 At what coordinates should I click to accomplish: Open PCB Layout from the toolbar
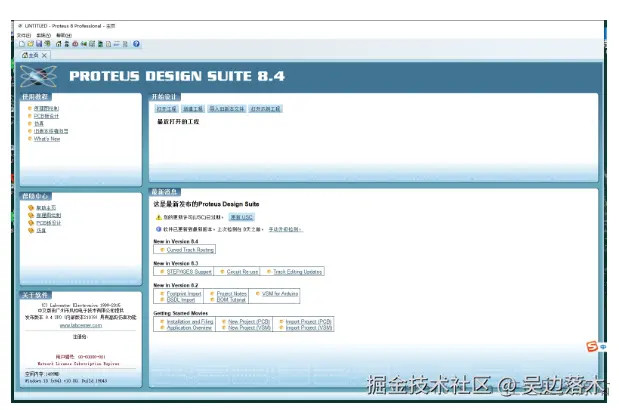tap(75, 44)
